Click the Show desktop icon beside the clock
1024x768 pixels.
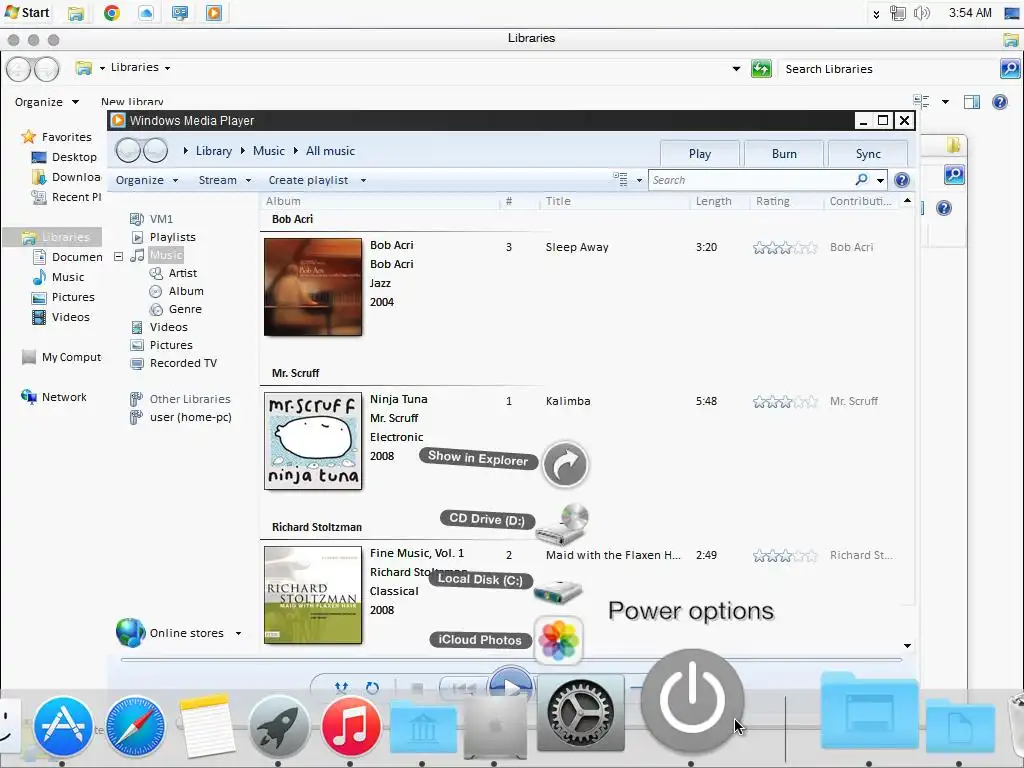click(x=1012, y=13)
